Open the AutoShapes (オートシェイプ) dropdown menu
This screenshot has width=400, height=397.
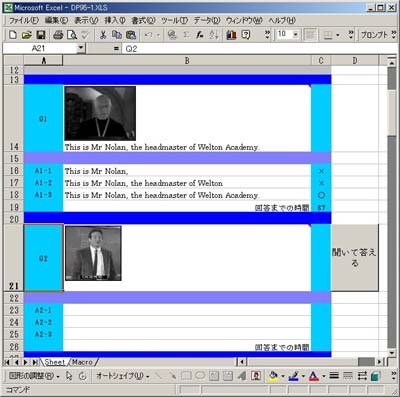pos(122,376)
